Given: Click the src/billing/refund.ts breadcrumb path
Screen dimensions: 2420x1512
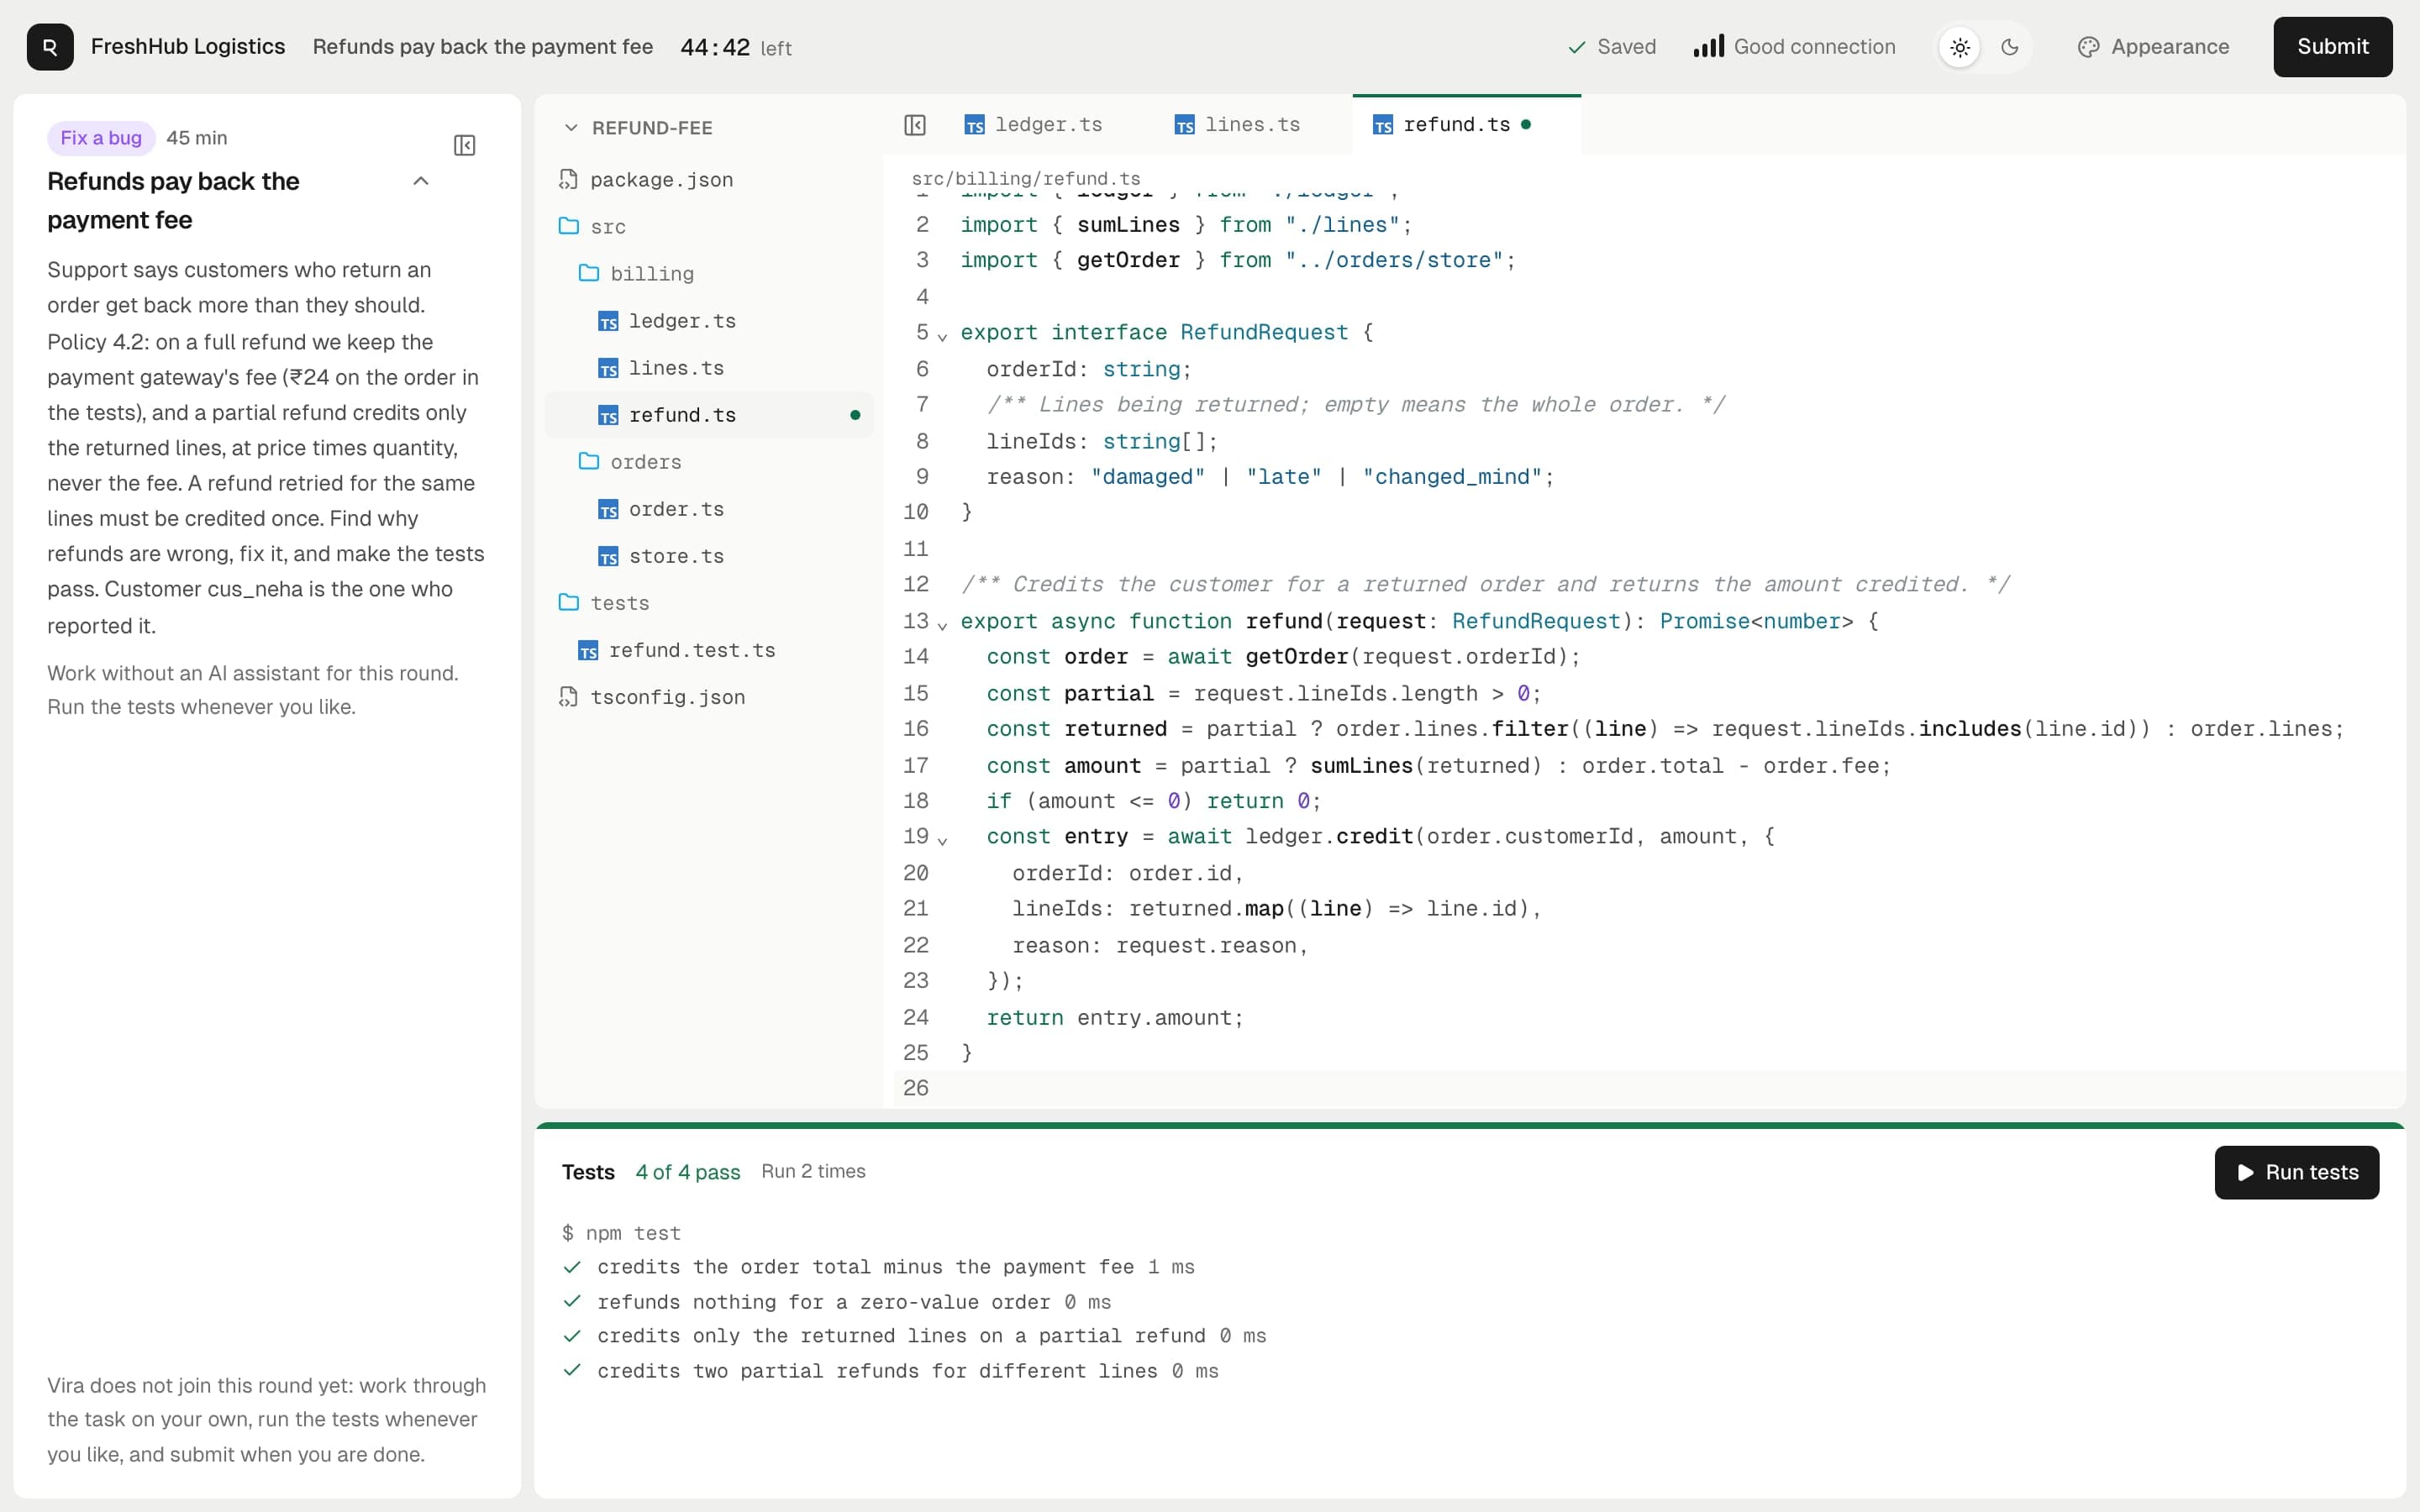Looking at the screenshot, I should click(1025, 178).
